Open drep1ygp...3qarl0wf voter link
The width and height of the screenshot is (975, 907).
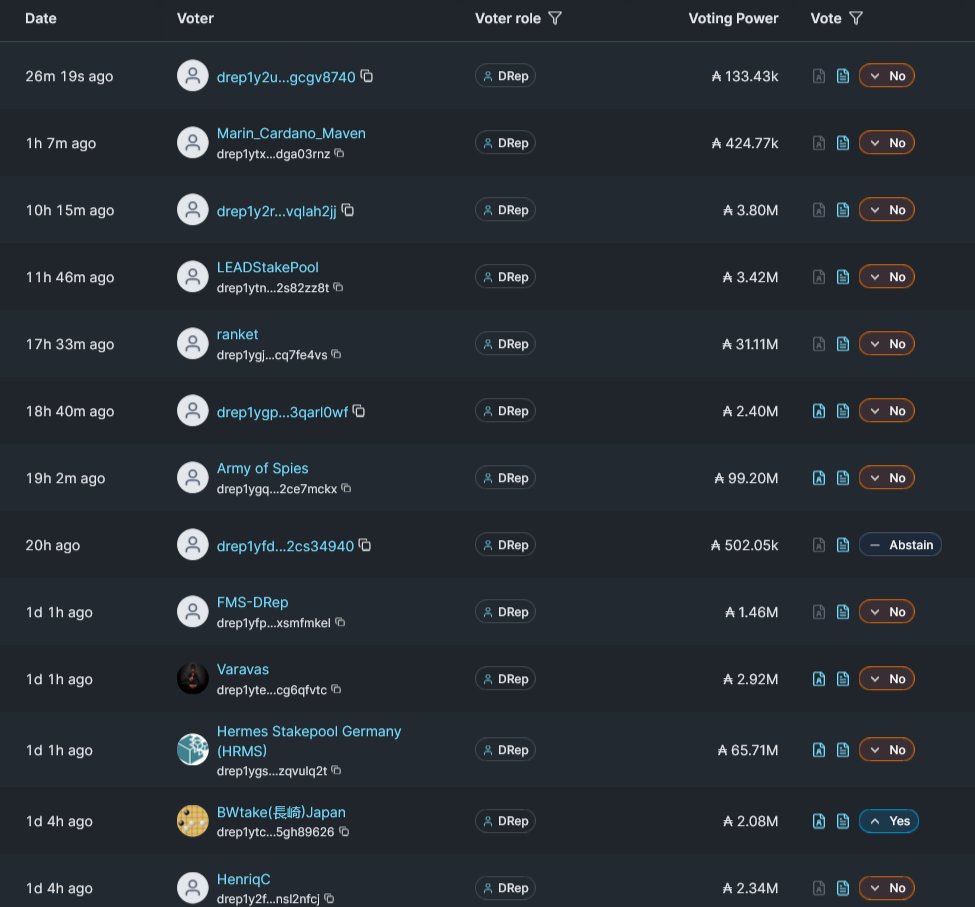click(282, 412)
